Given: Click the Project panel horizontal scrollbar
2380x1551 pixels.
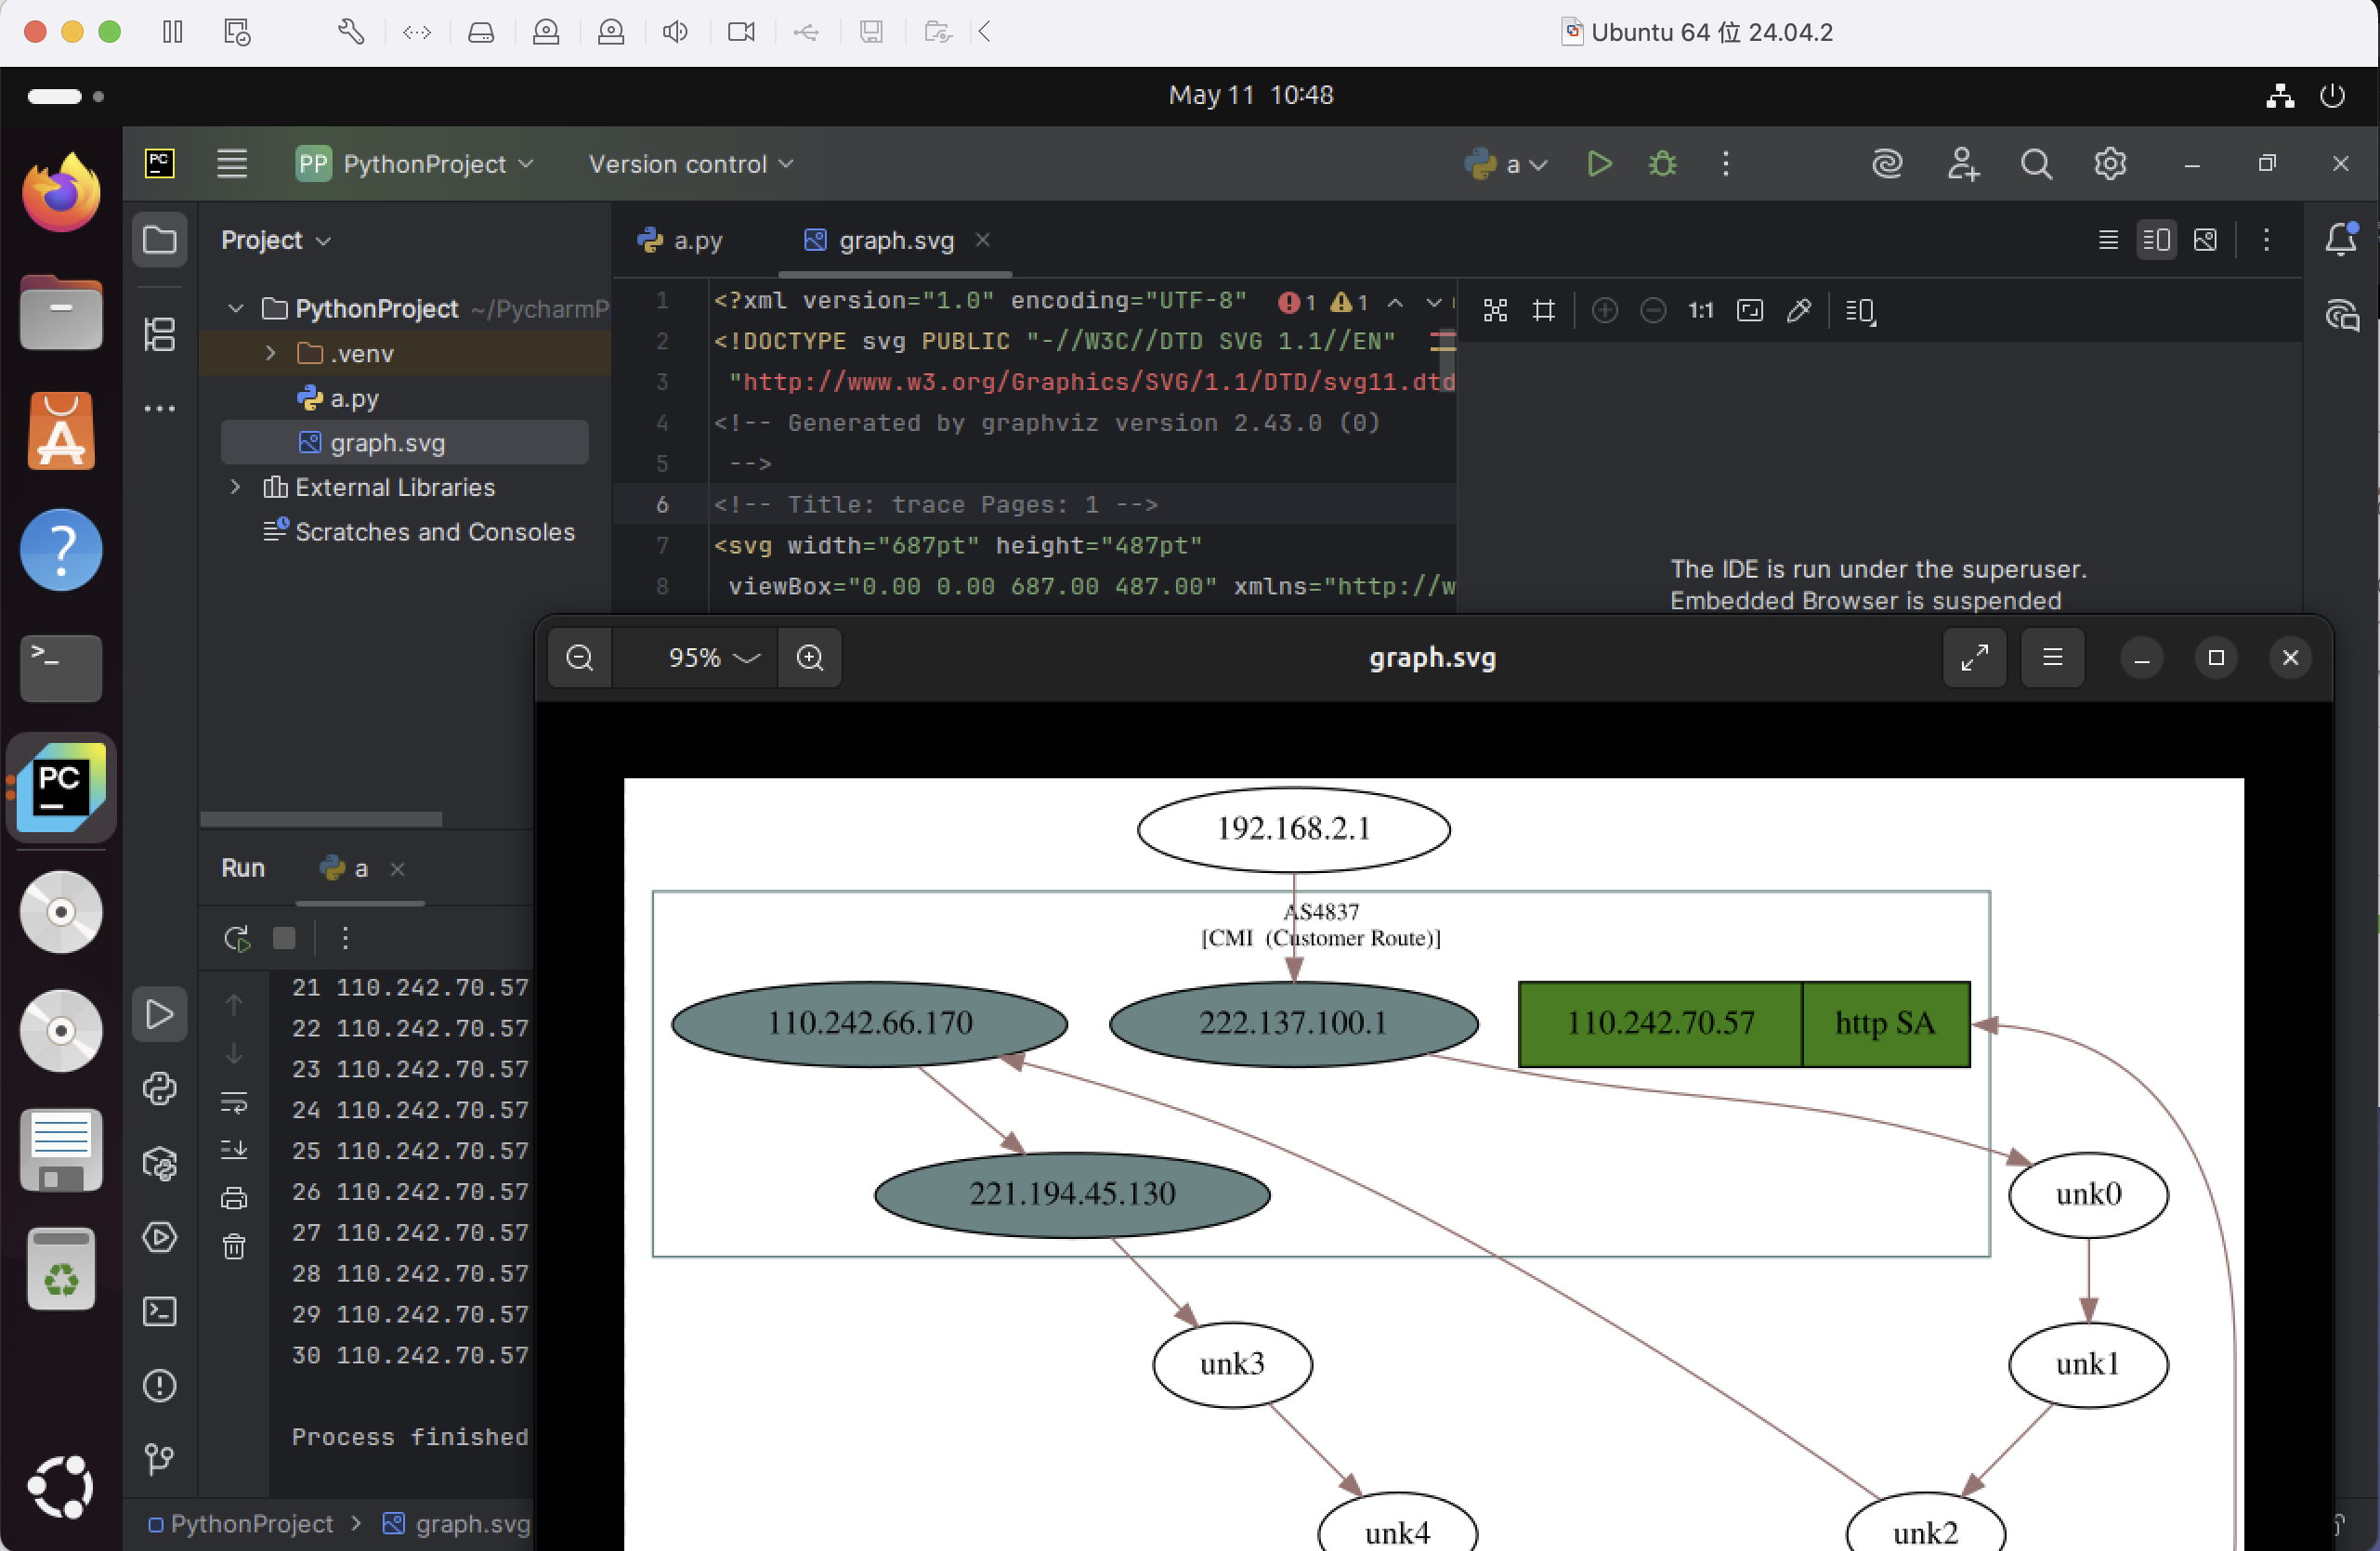Looking at the screenshot, I should pos(321,819).
